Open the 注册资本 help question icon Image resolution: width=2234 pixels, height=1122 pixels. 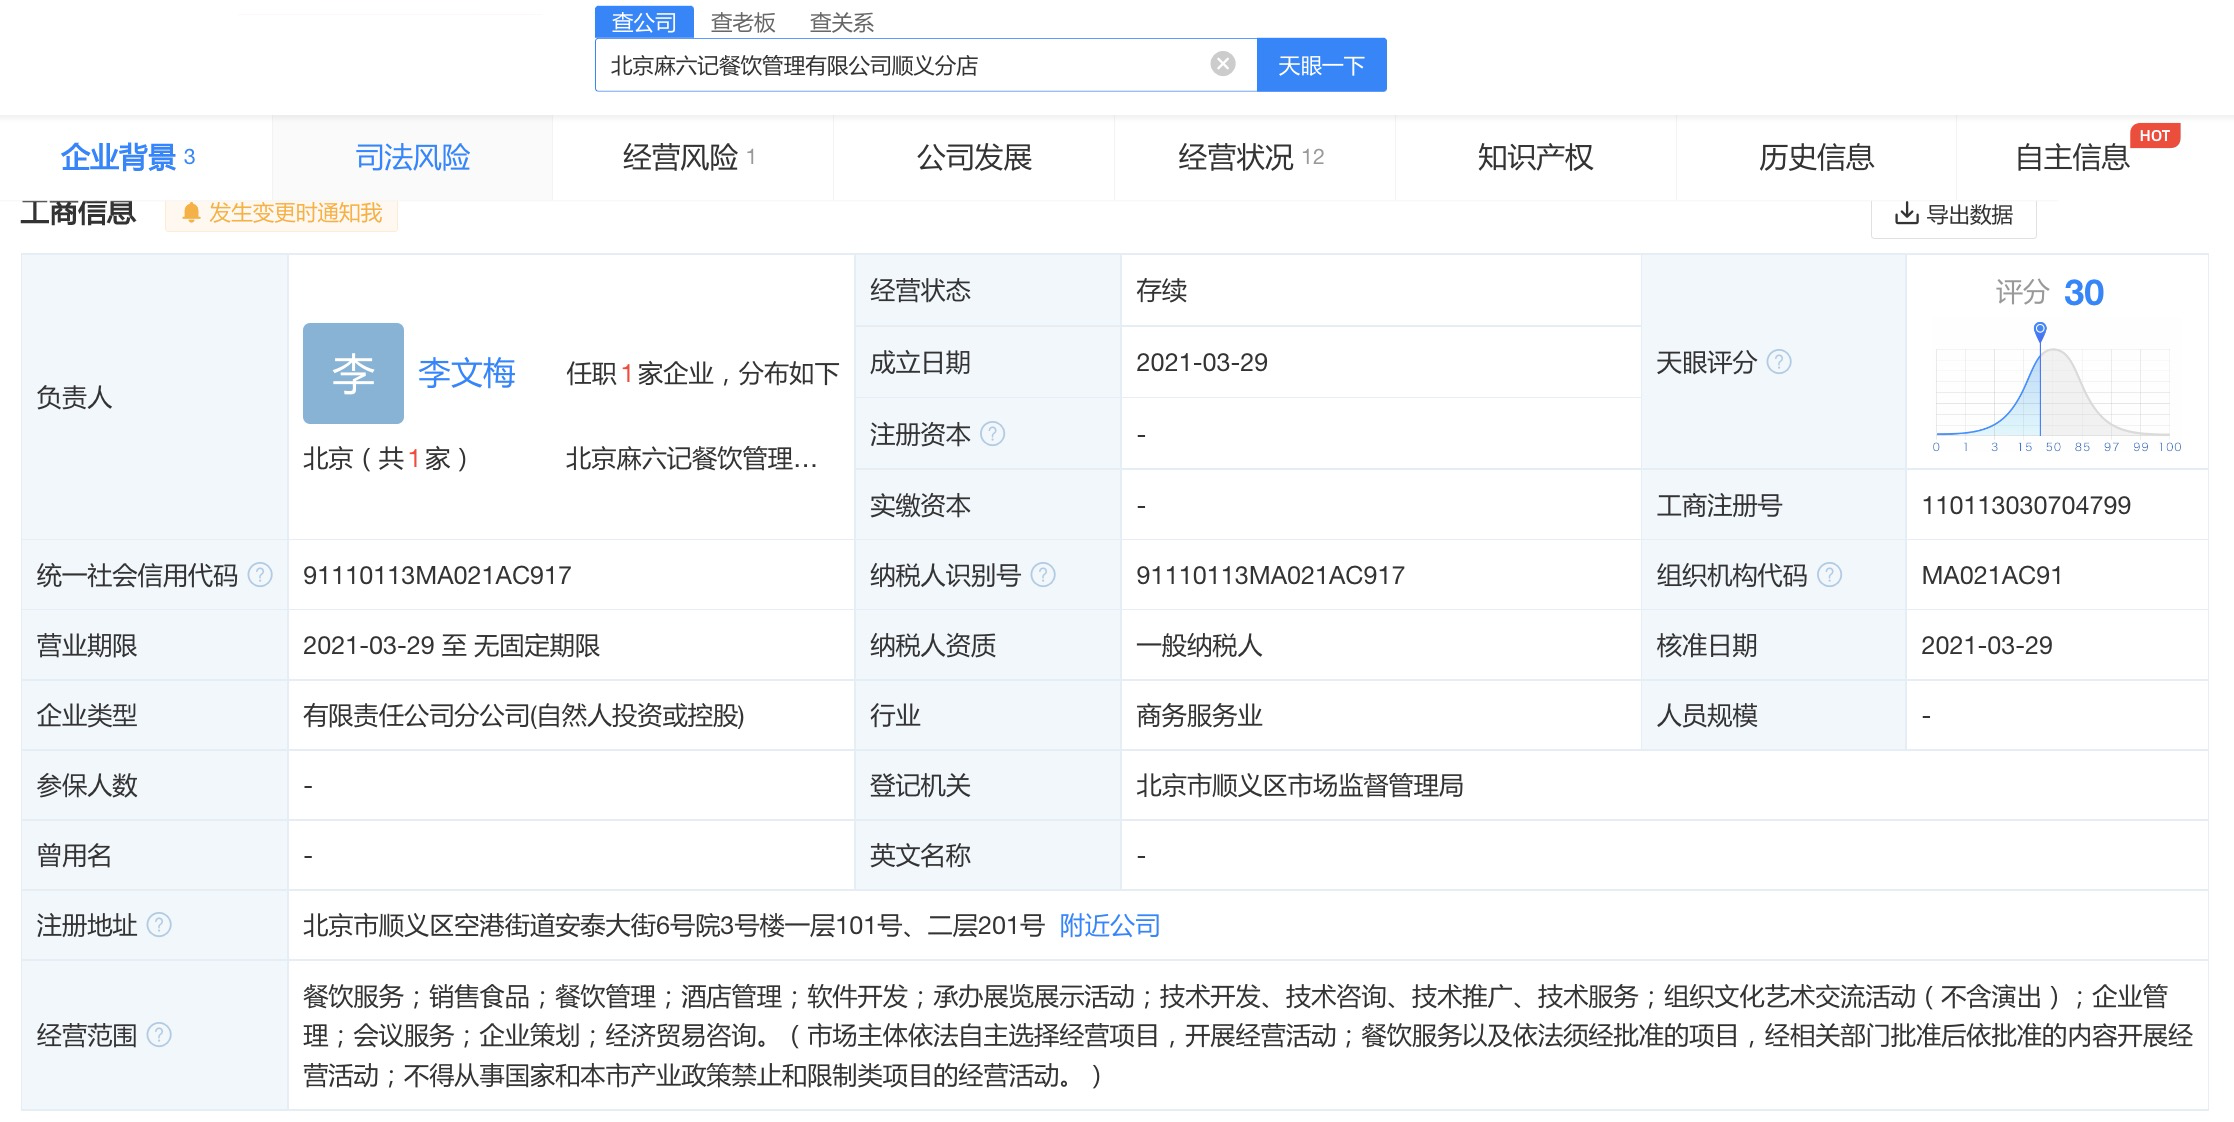coord(991,434)
